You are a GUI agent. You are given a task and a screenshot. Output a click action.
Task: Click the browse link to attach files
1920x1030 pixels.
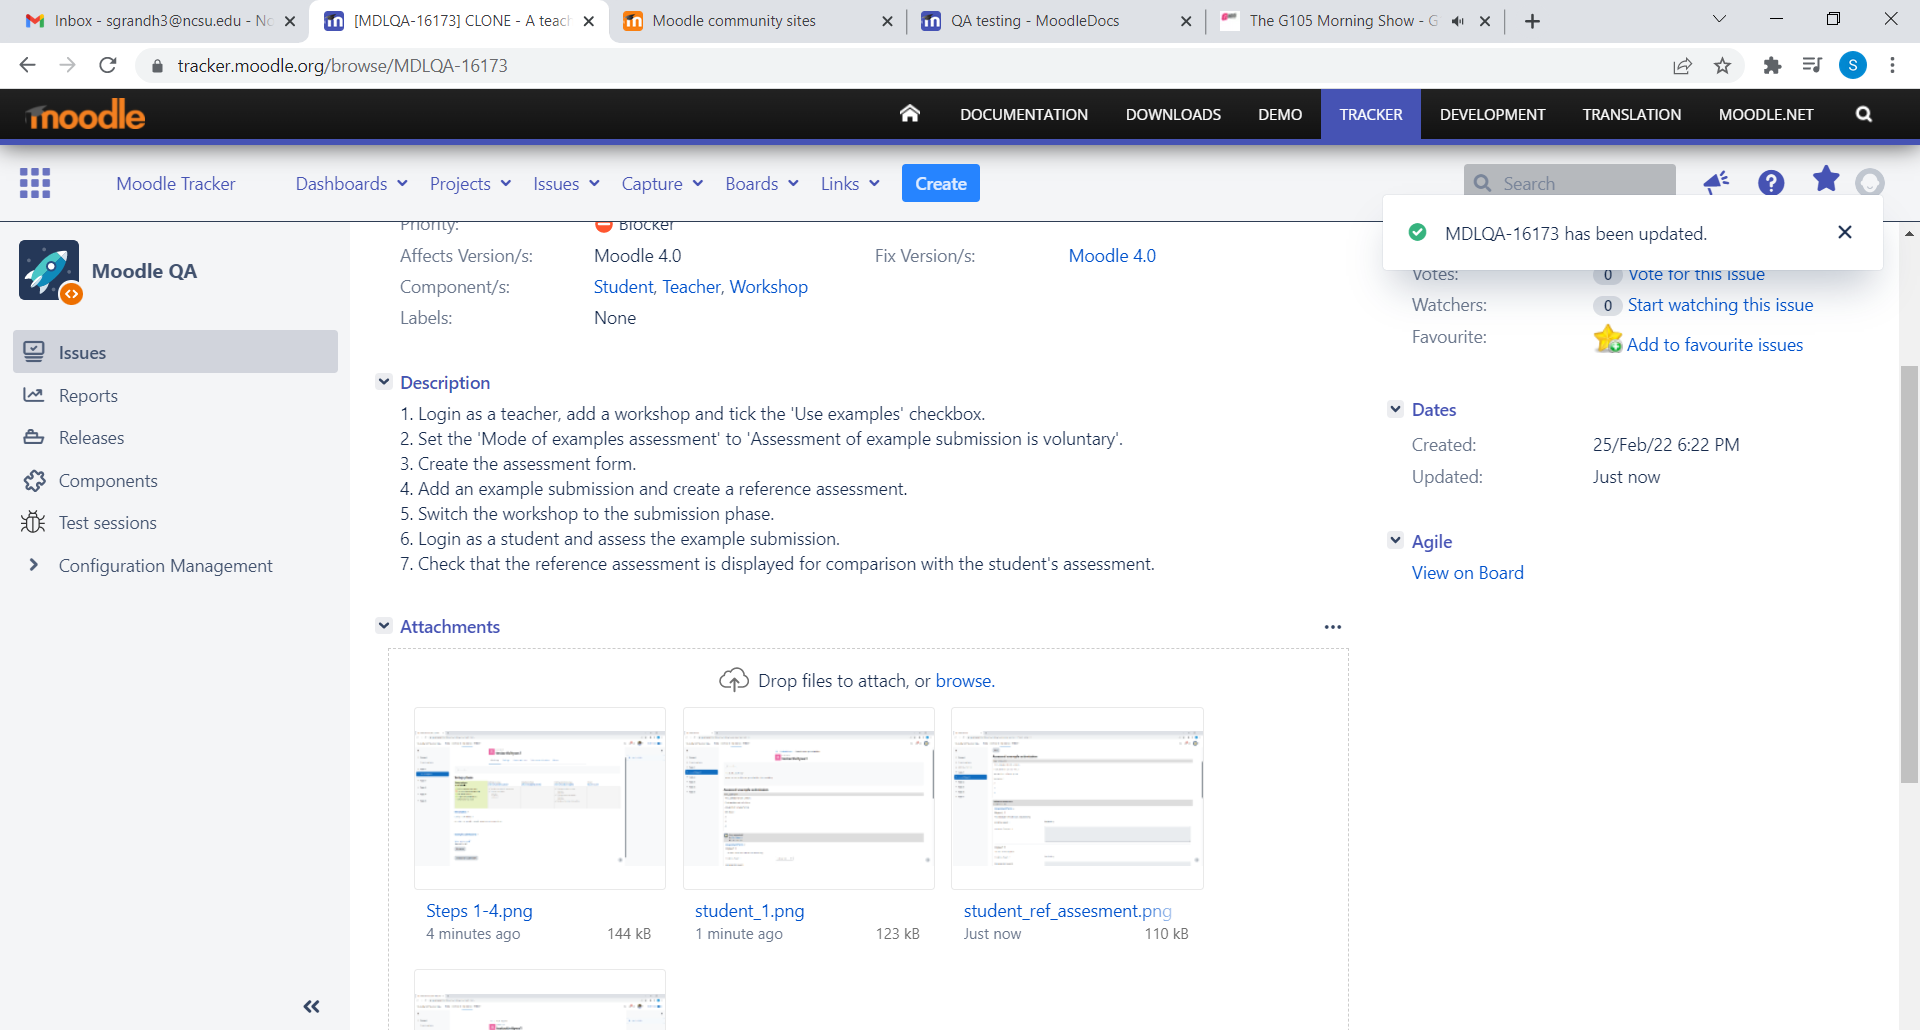[x=965, y=681]
